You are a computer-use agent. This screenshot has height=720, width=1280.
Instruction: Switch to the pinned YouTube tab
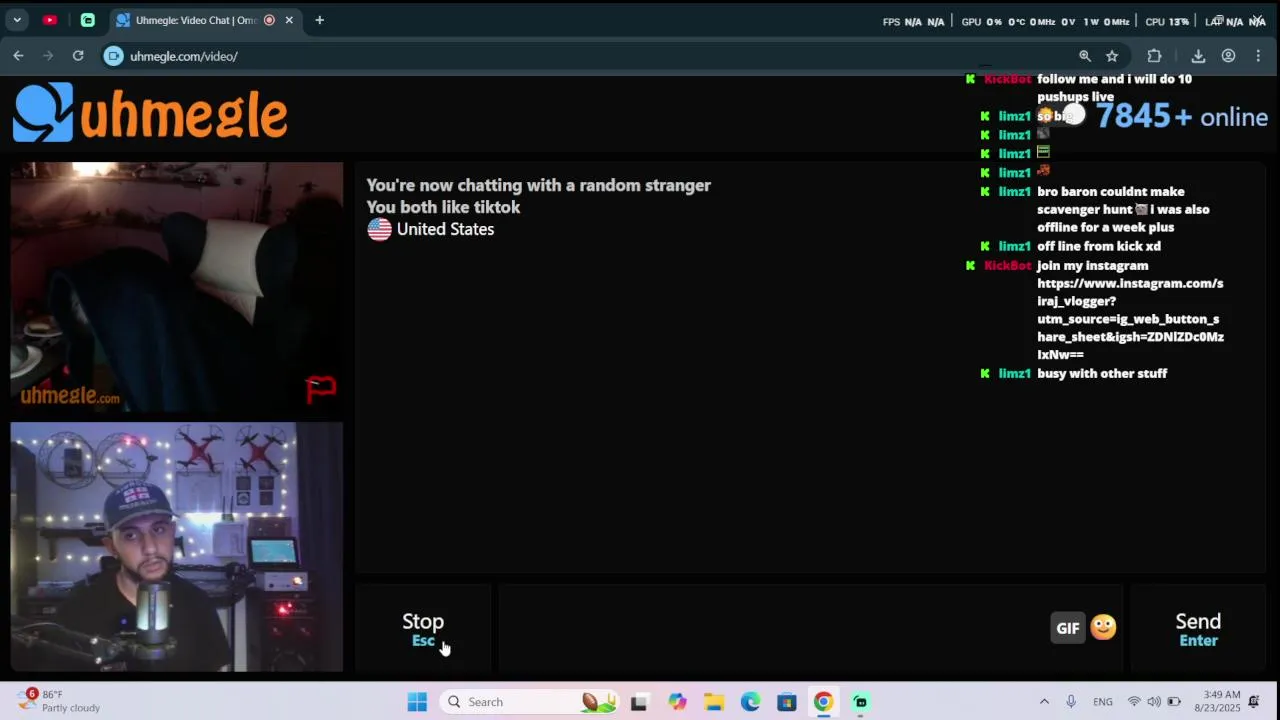(x=50, y=20)
